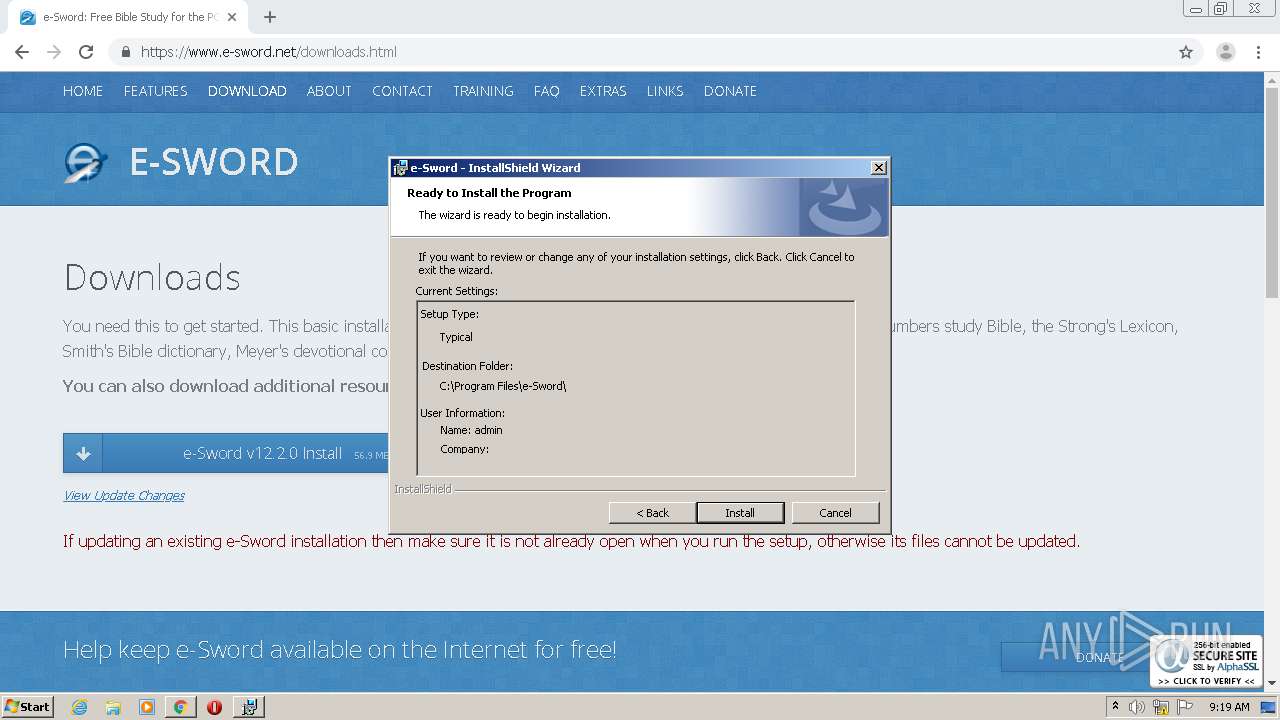Click the volume speaker tray icon
The height and width of the screenshot is (720, 1280).
(x=1137, y=707)
